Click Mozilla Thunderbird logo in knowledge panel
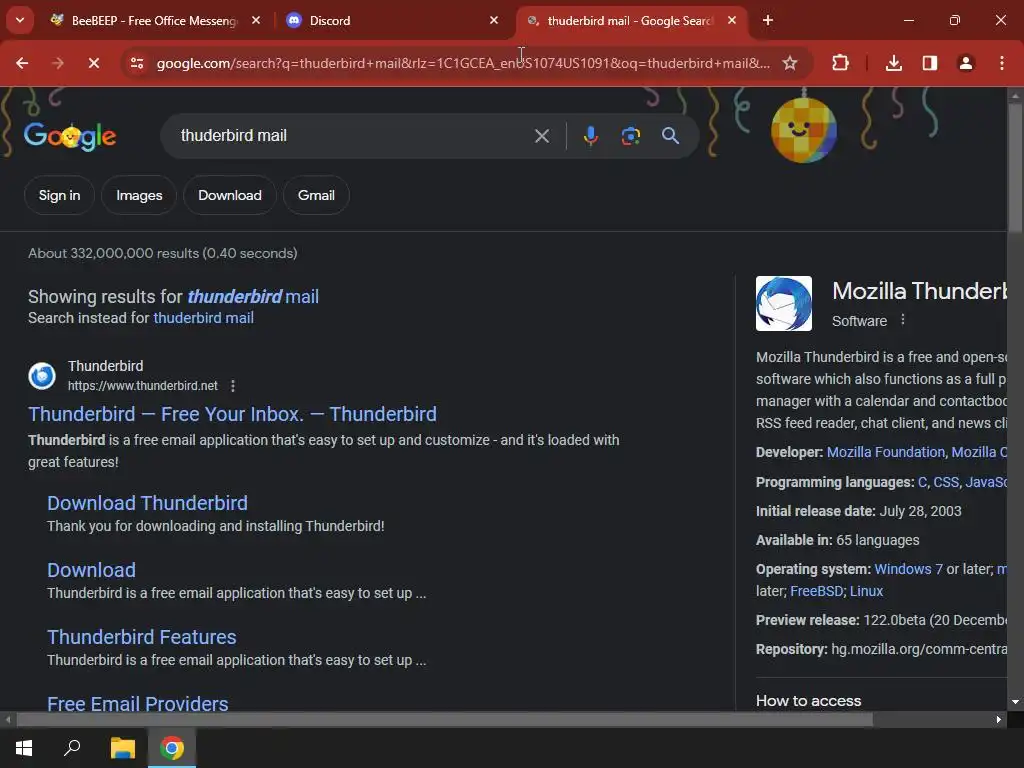1024x768 pixels. click(x=784, y=303)
